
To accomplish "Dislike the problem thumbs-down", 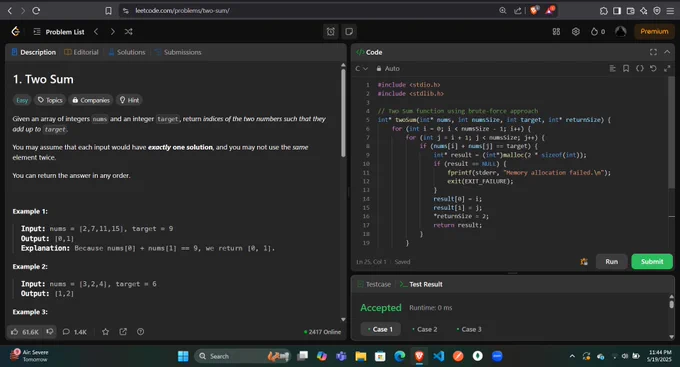I will pos(50,332).
